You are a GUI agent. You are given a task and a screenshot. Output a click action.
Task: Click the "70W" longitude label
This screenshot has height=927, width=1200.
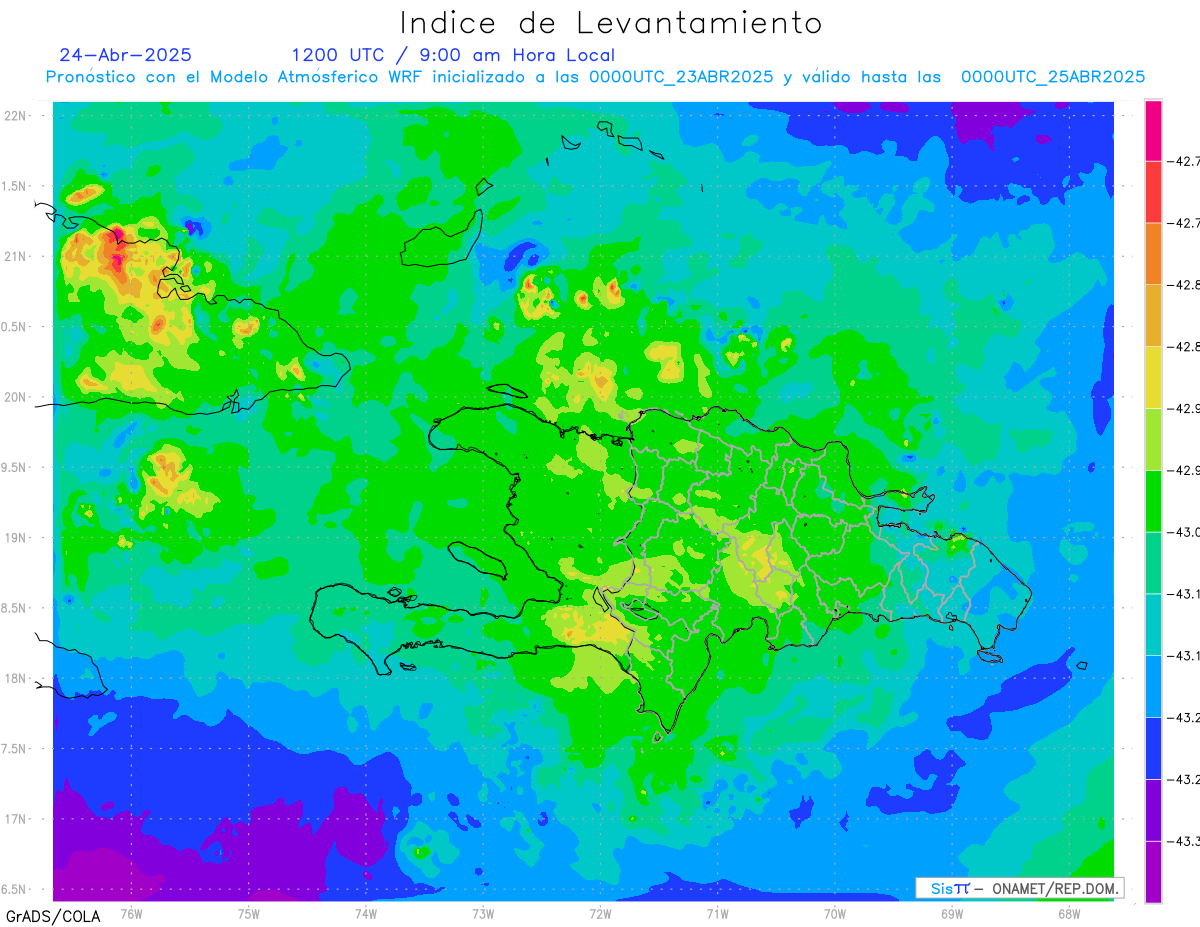point(835,914)
